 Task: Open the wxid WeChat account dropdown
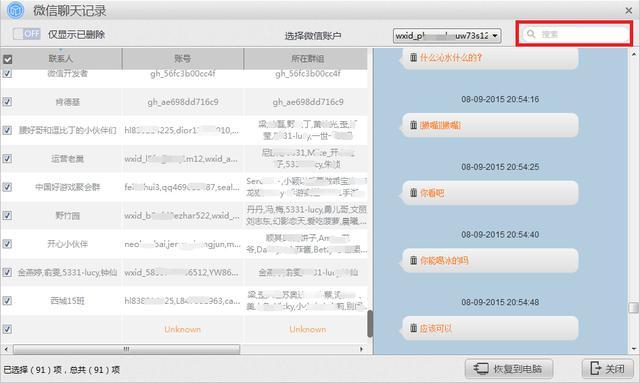point(447,36)
